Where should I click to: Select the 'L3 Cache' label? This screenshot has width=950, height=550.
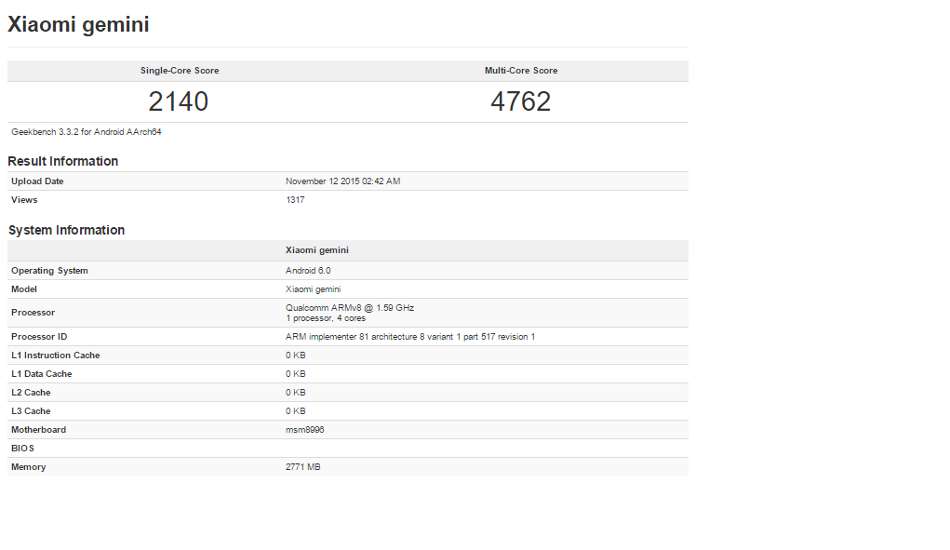[x=31, y=411]
